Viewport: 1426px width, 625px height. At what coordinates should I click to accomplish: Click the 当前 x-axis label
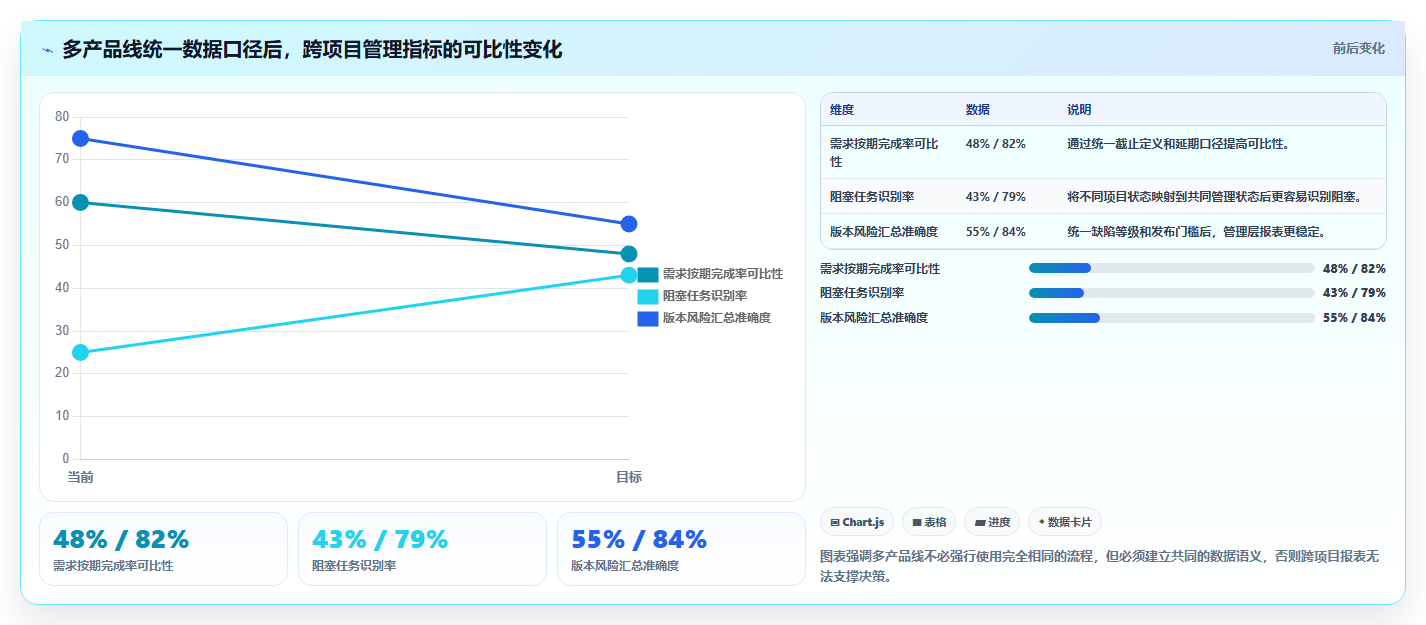coord(80,478)
